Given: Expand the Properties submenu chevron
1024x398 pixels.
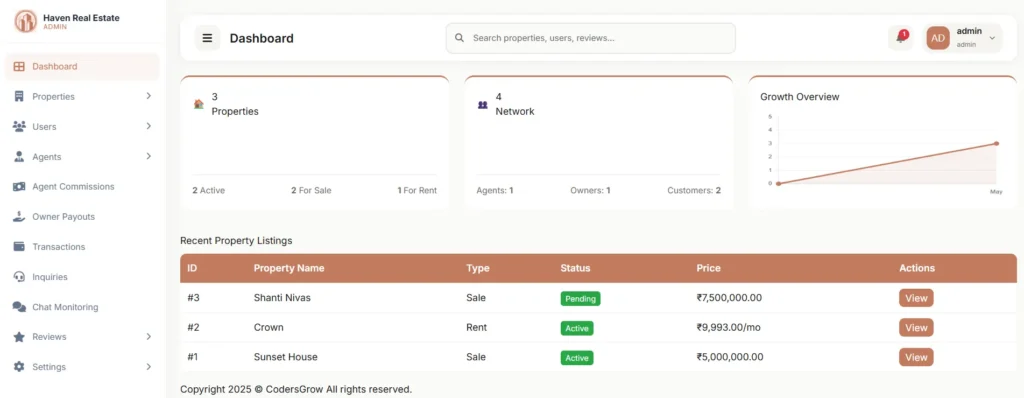Looking at the screenshot, I should click(149, 96).
